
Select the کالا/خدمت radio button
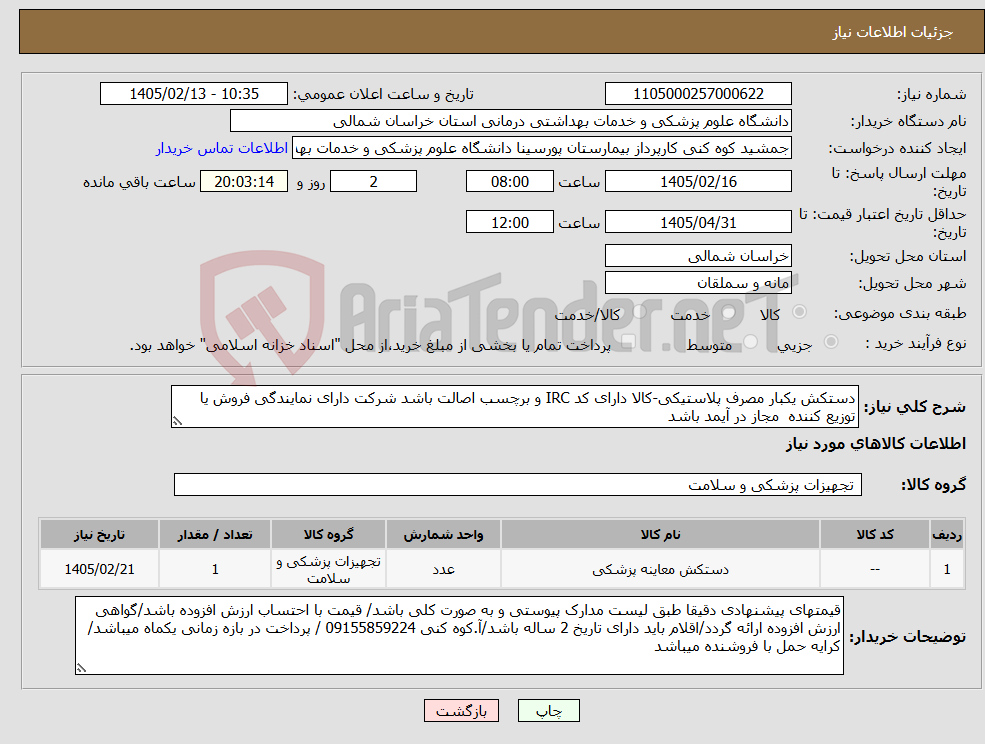pos(639,312)
